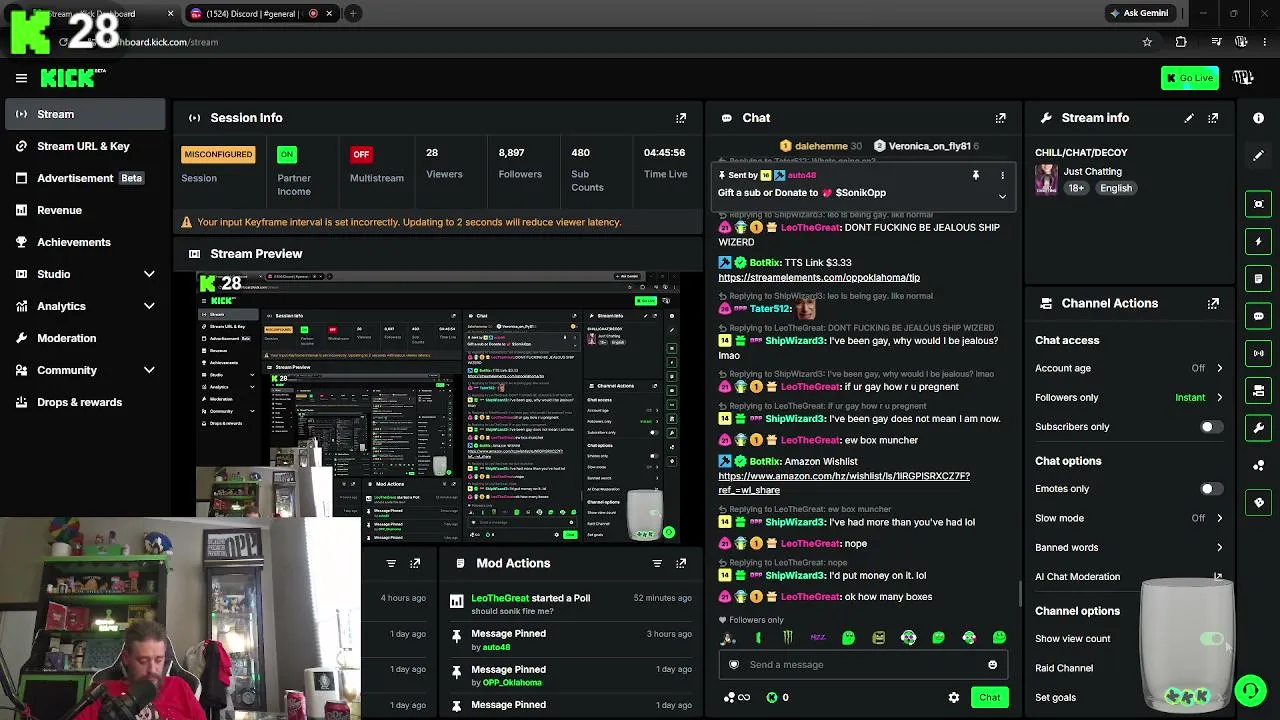Select Stream in the sidebar
The height and width of the screenshot is (720, 1280).
pyautogui.click(x=85, y=114)
